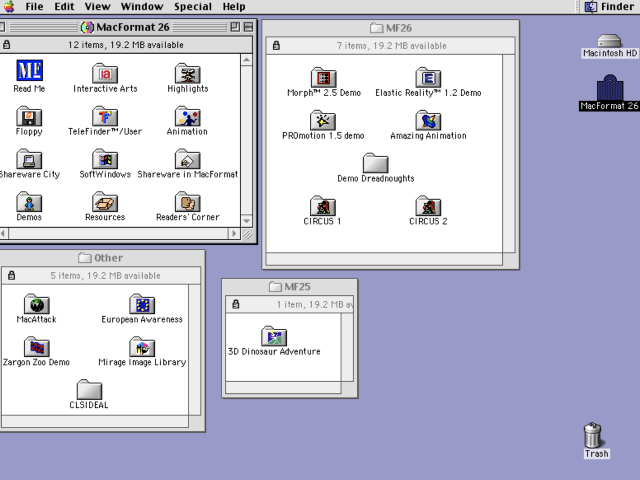This screenshot has width=640, height=480.
Task: Open the Edit menu
Action: [64, 7]
